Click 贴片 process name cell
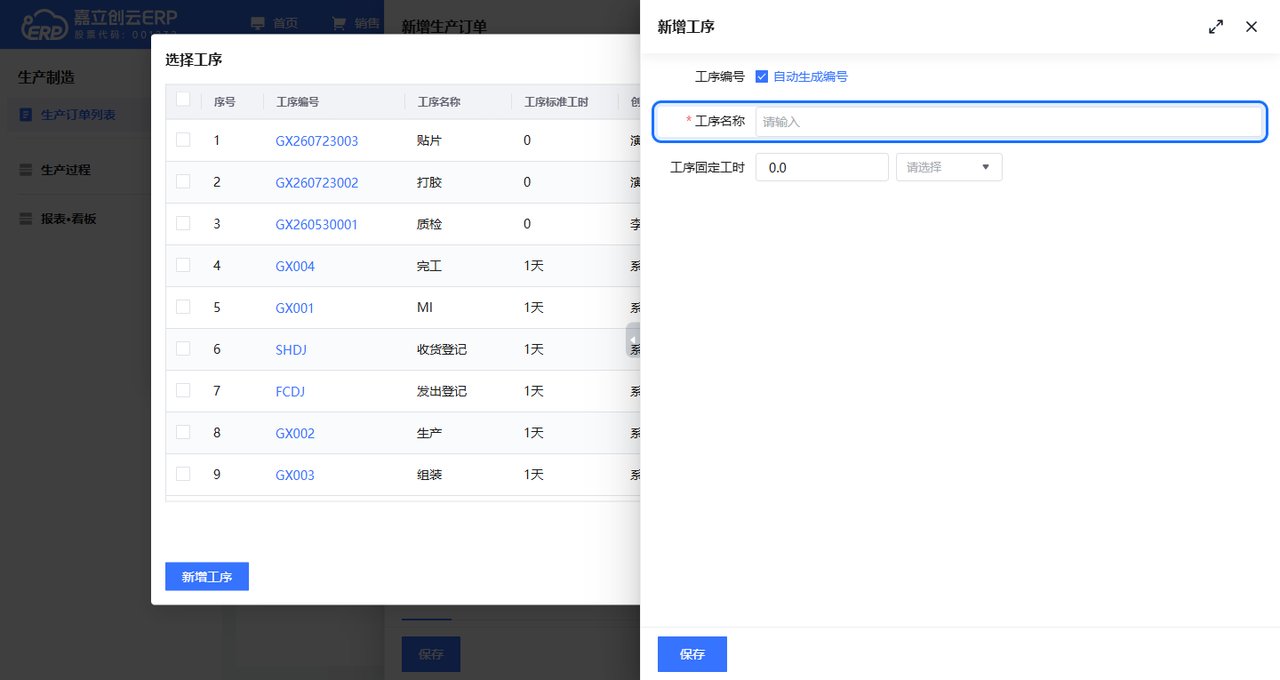Image resolution: width=1280 pixels, height=680 pixels. (429, 141)
